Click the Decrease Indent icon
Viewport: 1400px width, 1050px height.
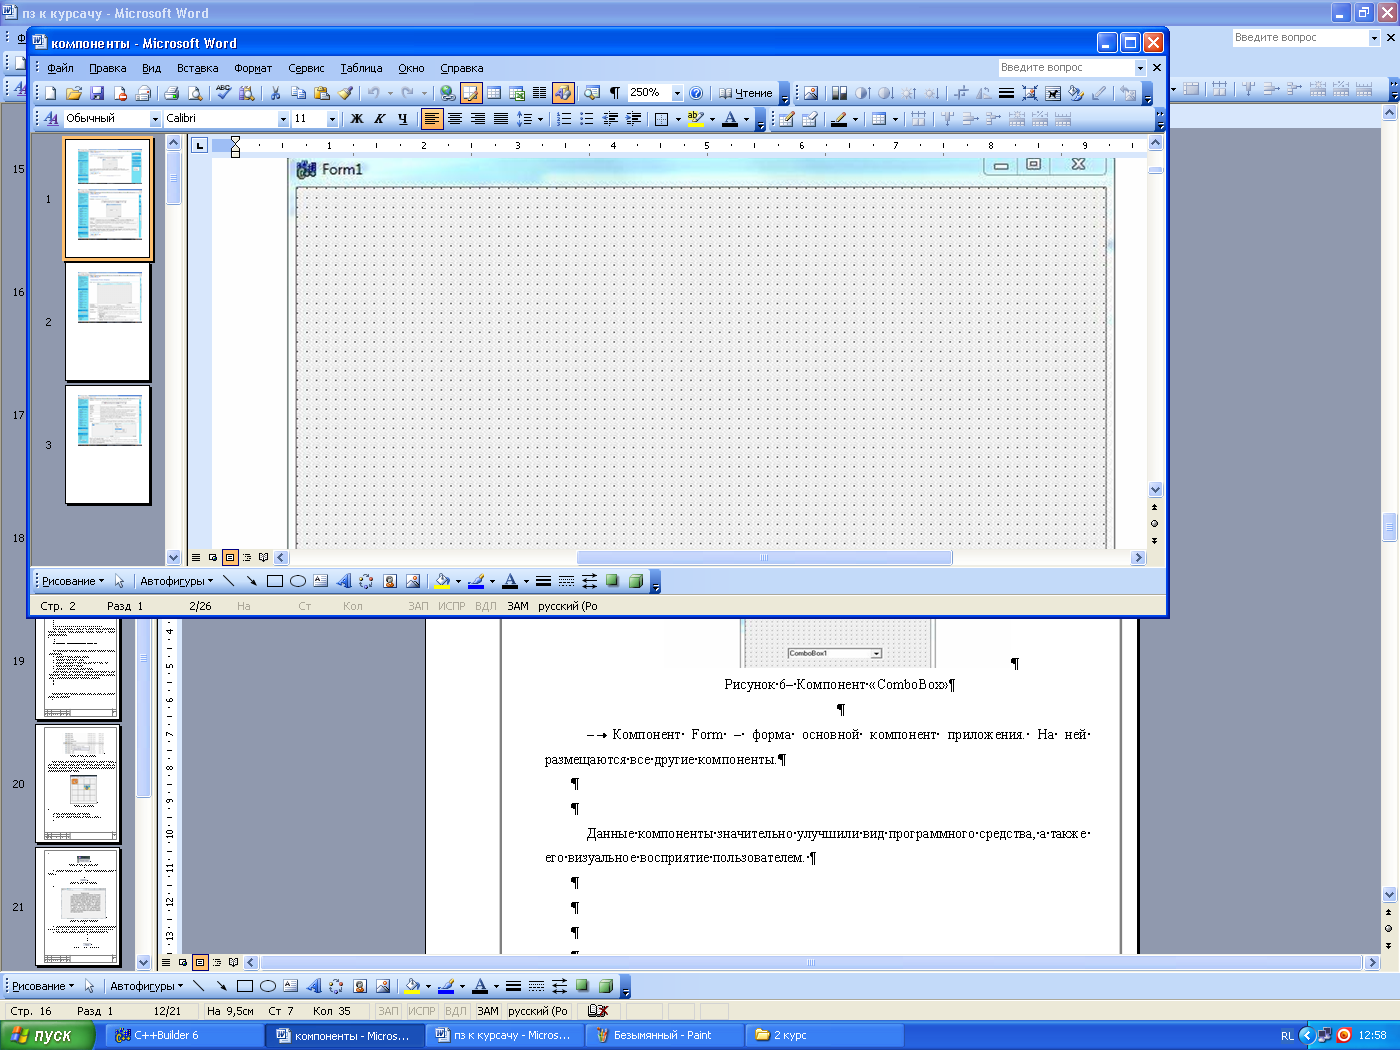pos(610,118)
